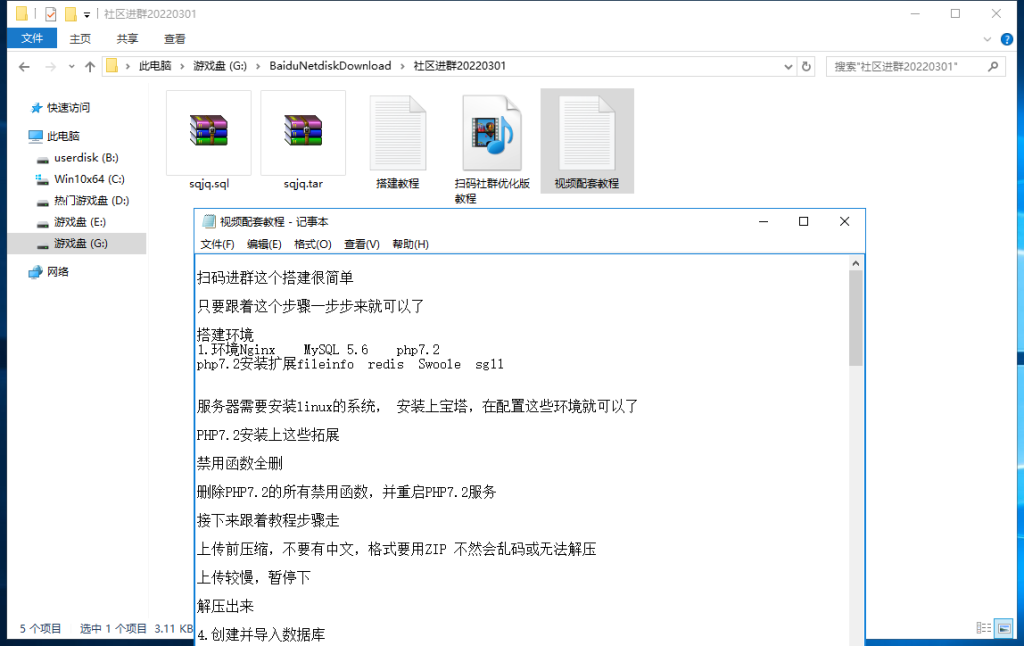Image resolution: width=1024 pixels, height=646 pixels.
Task: Open the 查看 ribbon tab
Action: [x=174, y=39]
